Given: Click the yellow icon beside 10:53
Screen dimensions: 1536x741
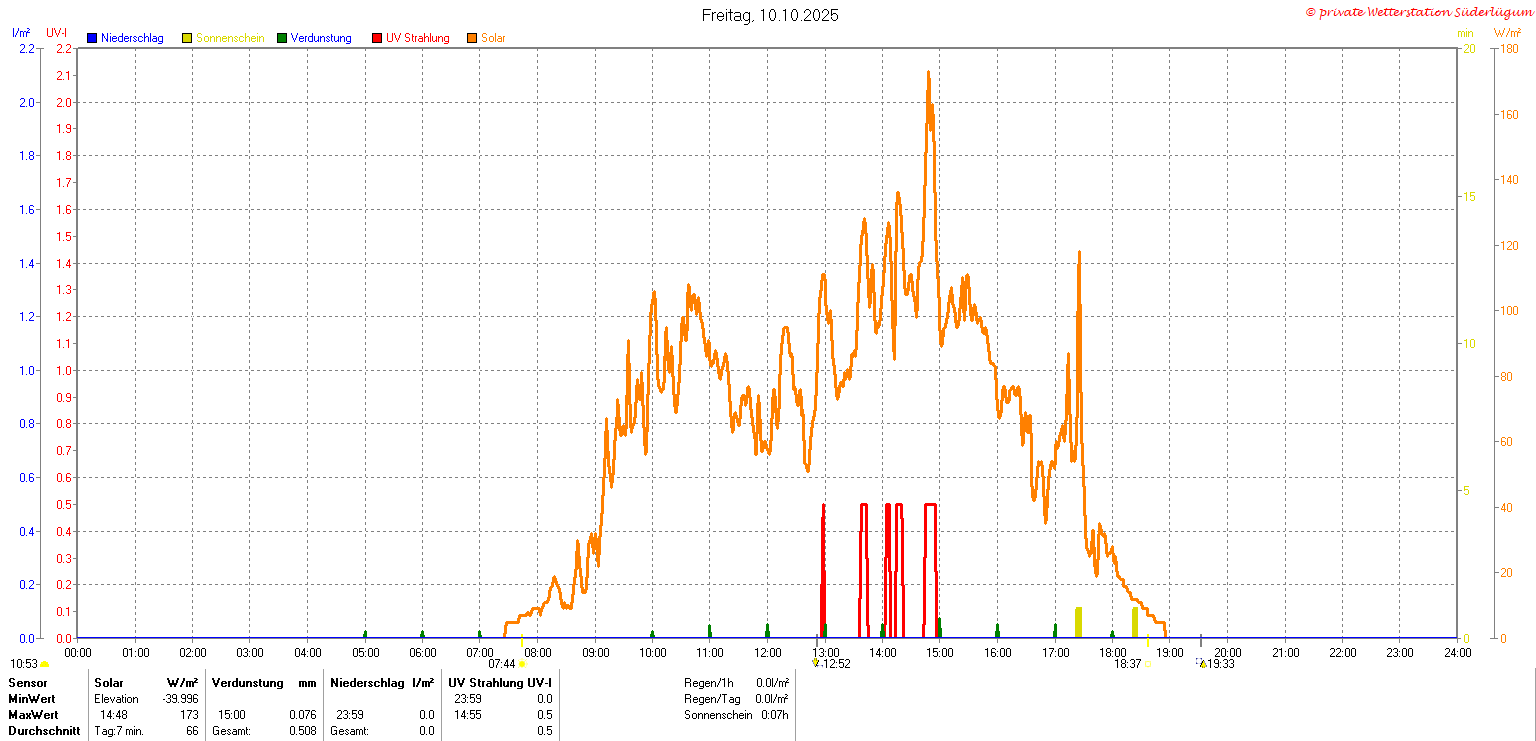Looking at the screenshot, I should (x=45, y=664).
